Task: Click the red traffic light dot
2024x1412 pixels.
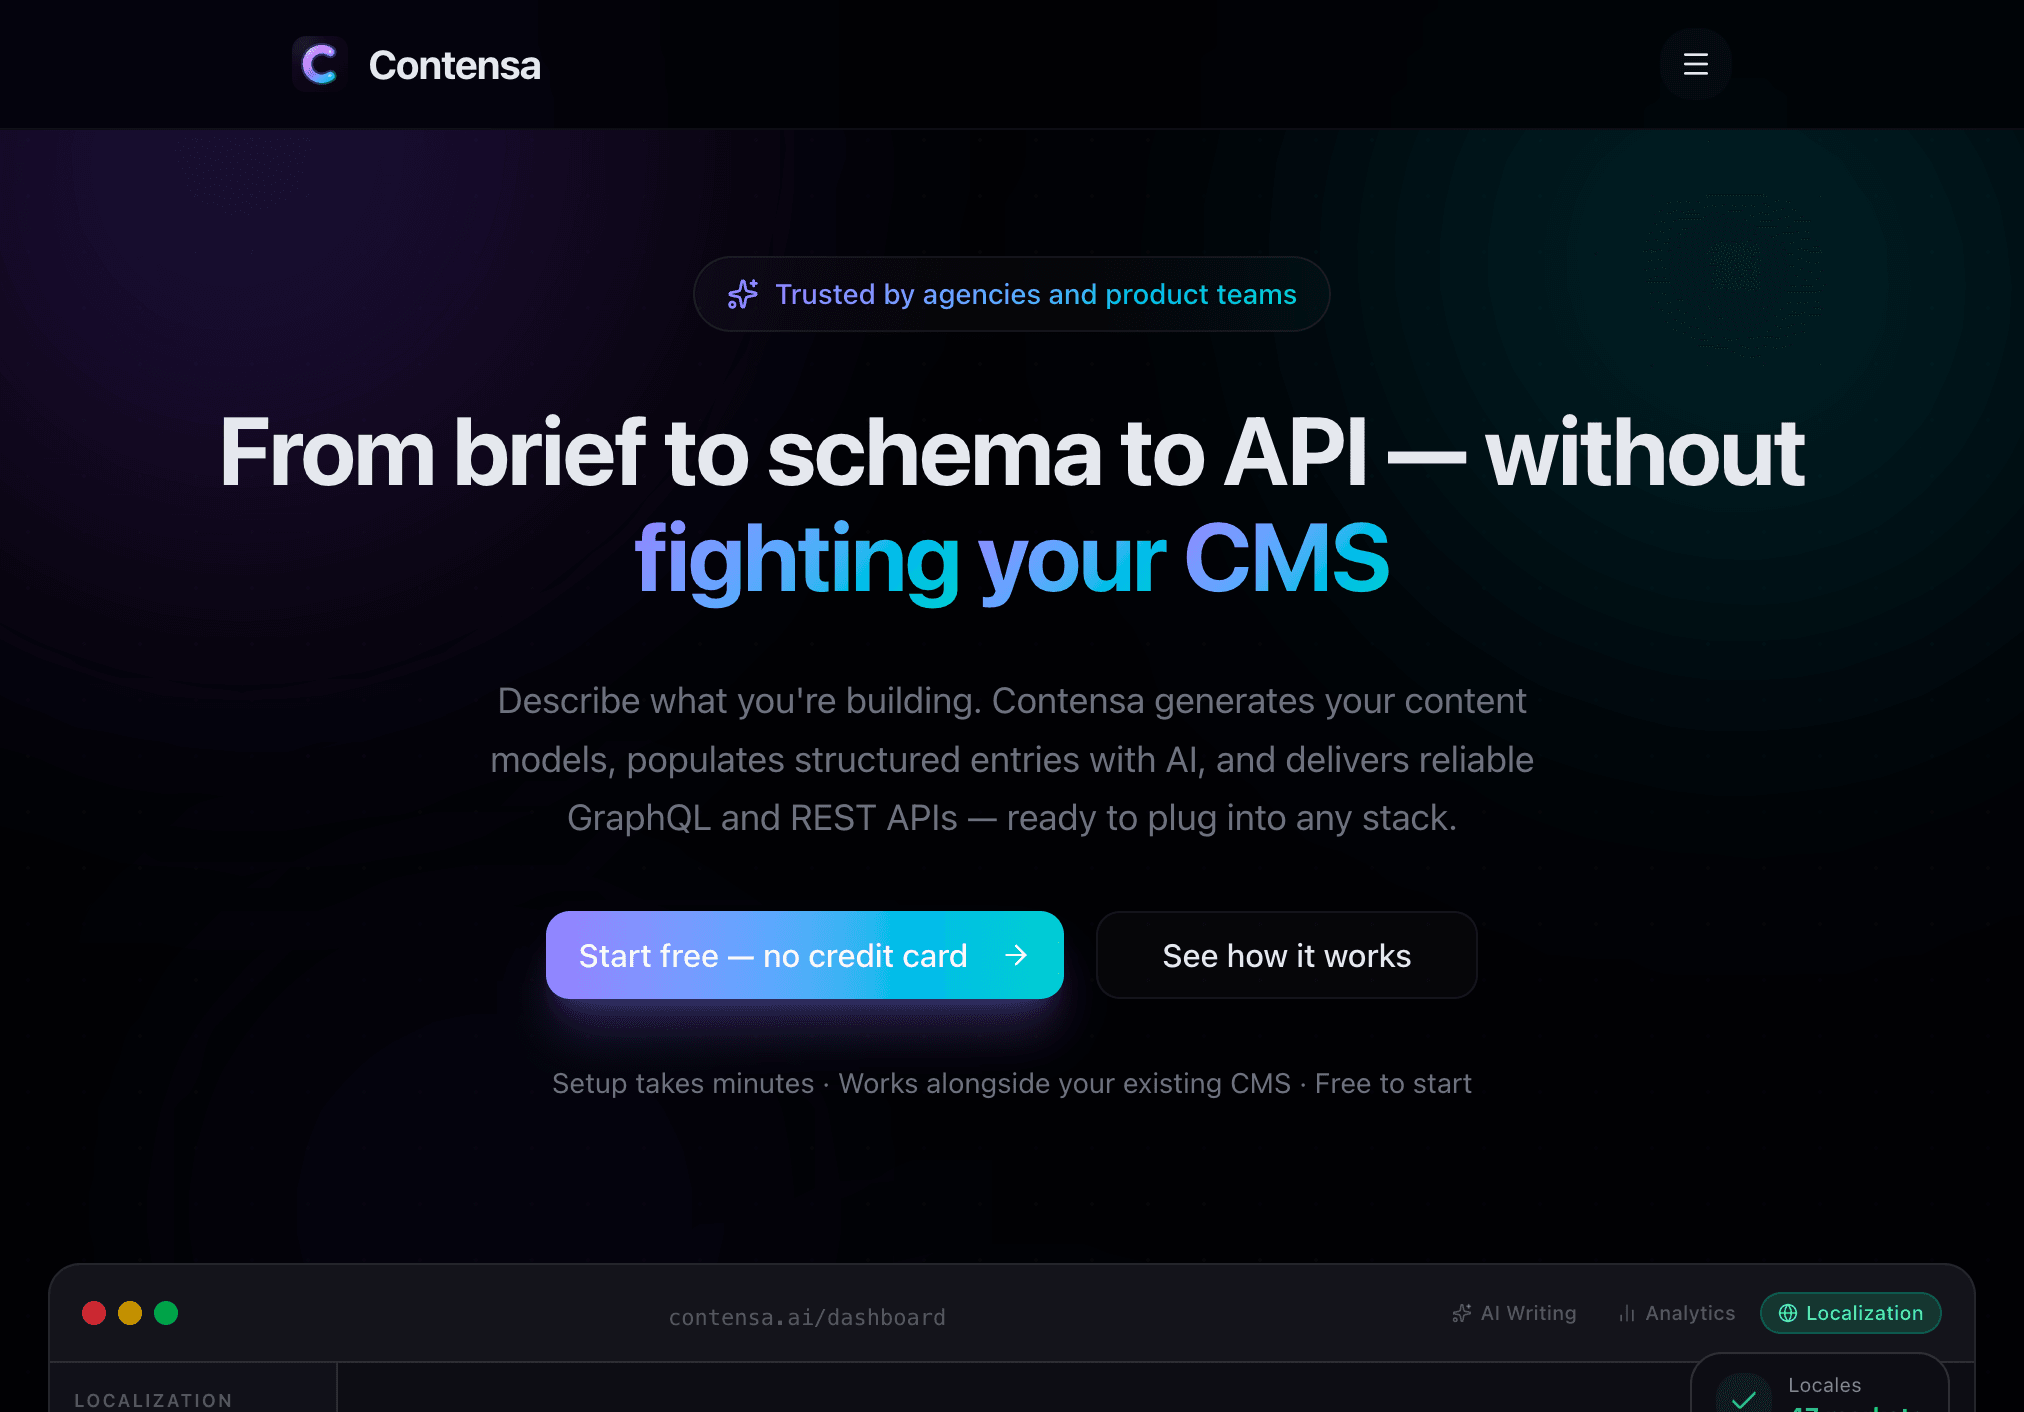Action: click(x=95, y=1313)
